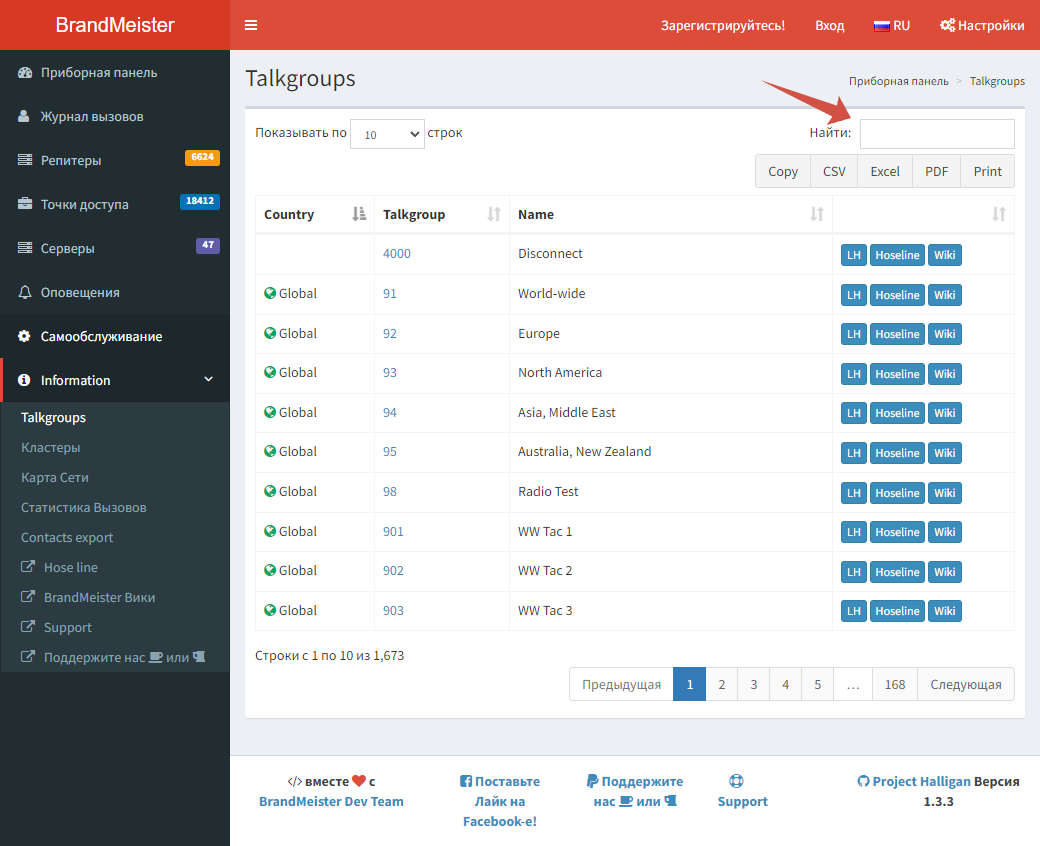Export the table as PDF
The width and height of the screenshot is (1040, 846).
click(937, 171)
